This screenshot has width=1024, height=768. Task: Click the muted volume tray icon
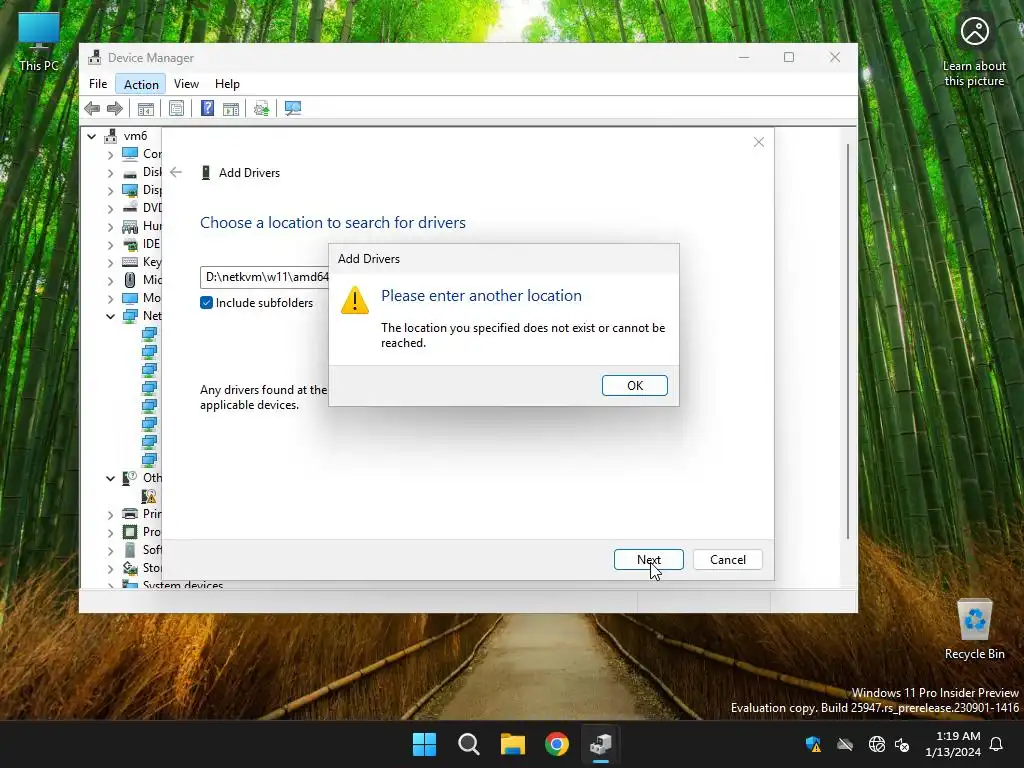point(902,744)
